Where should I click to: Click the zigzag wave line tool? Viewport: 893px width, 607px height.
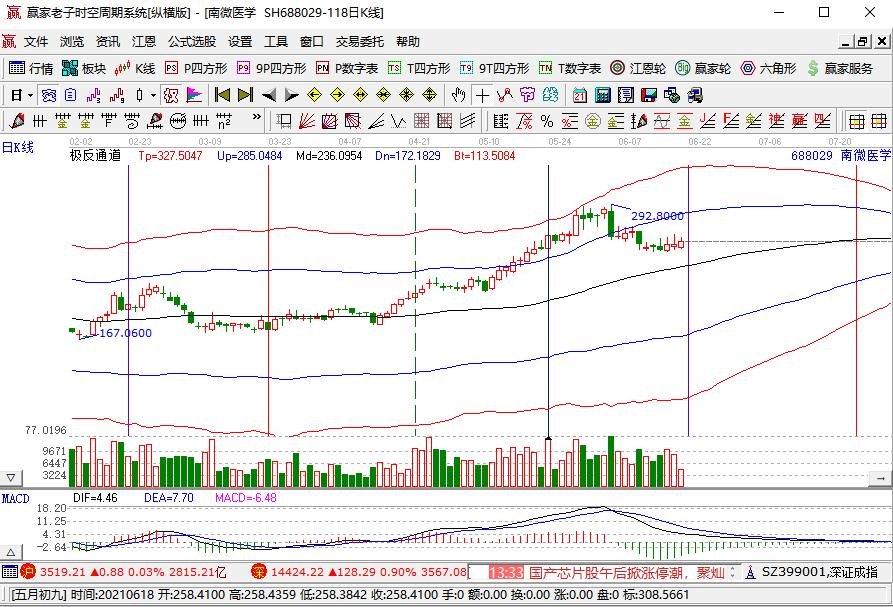coord(399,121)
